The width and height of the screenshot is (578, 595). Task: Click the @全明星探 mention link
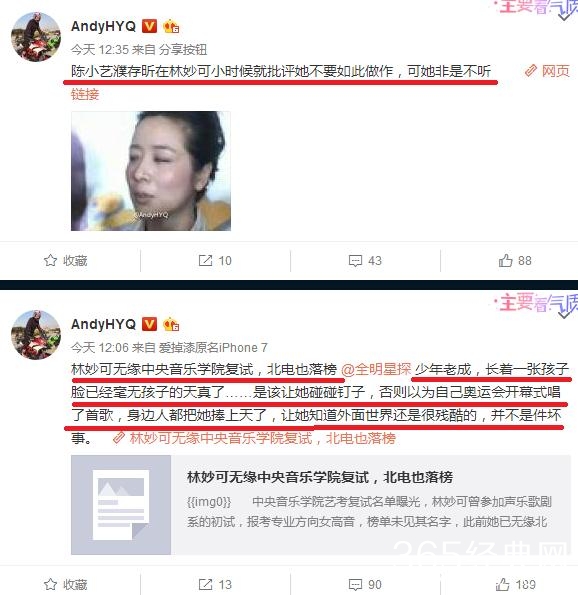tap(376, 369)
